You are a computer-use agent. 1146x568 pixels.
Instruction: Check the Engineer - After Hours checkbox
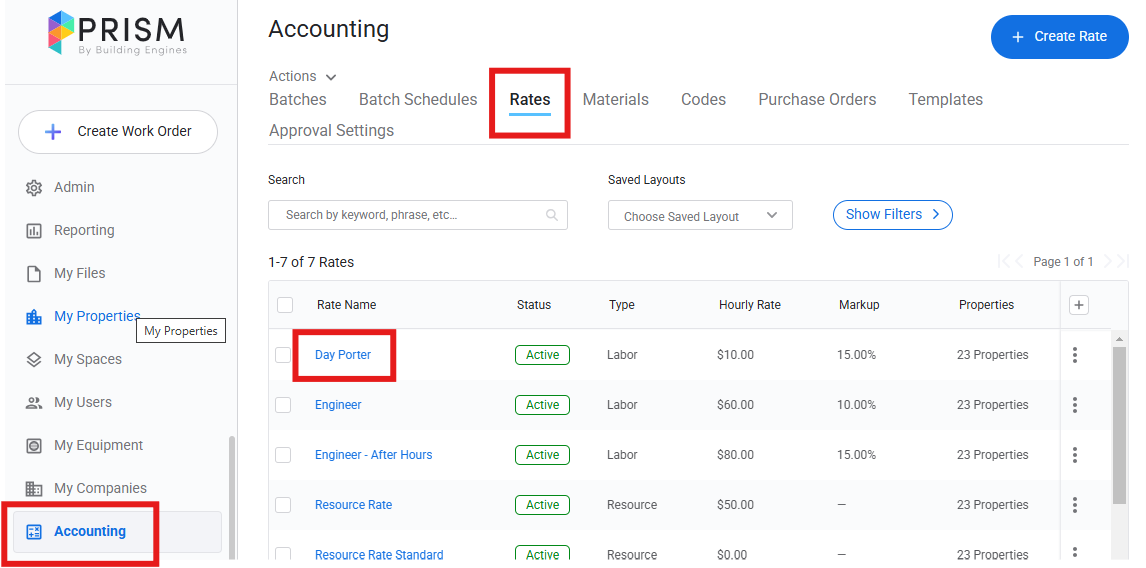[283, 455]
